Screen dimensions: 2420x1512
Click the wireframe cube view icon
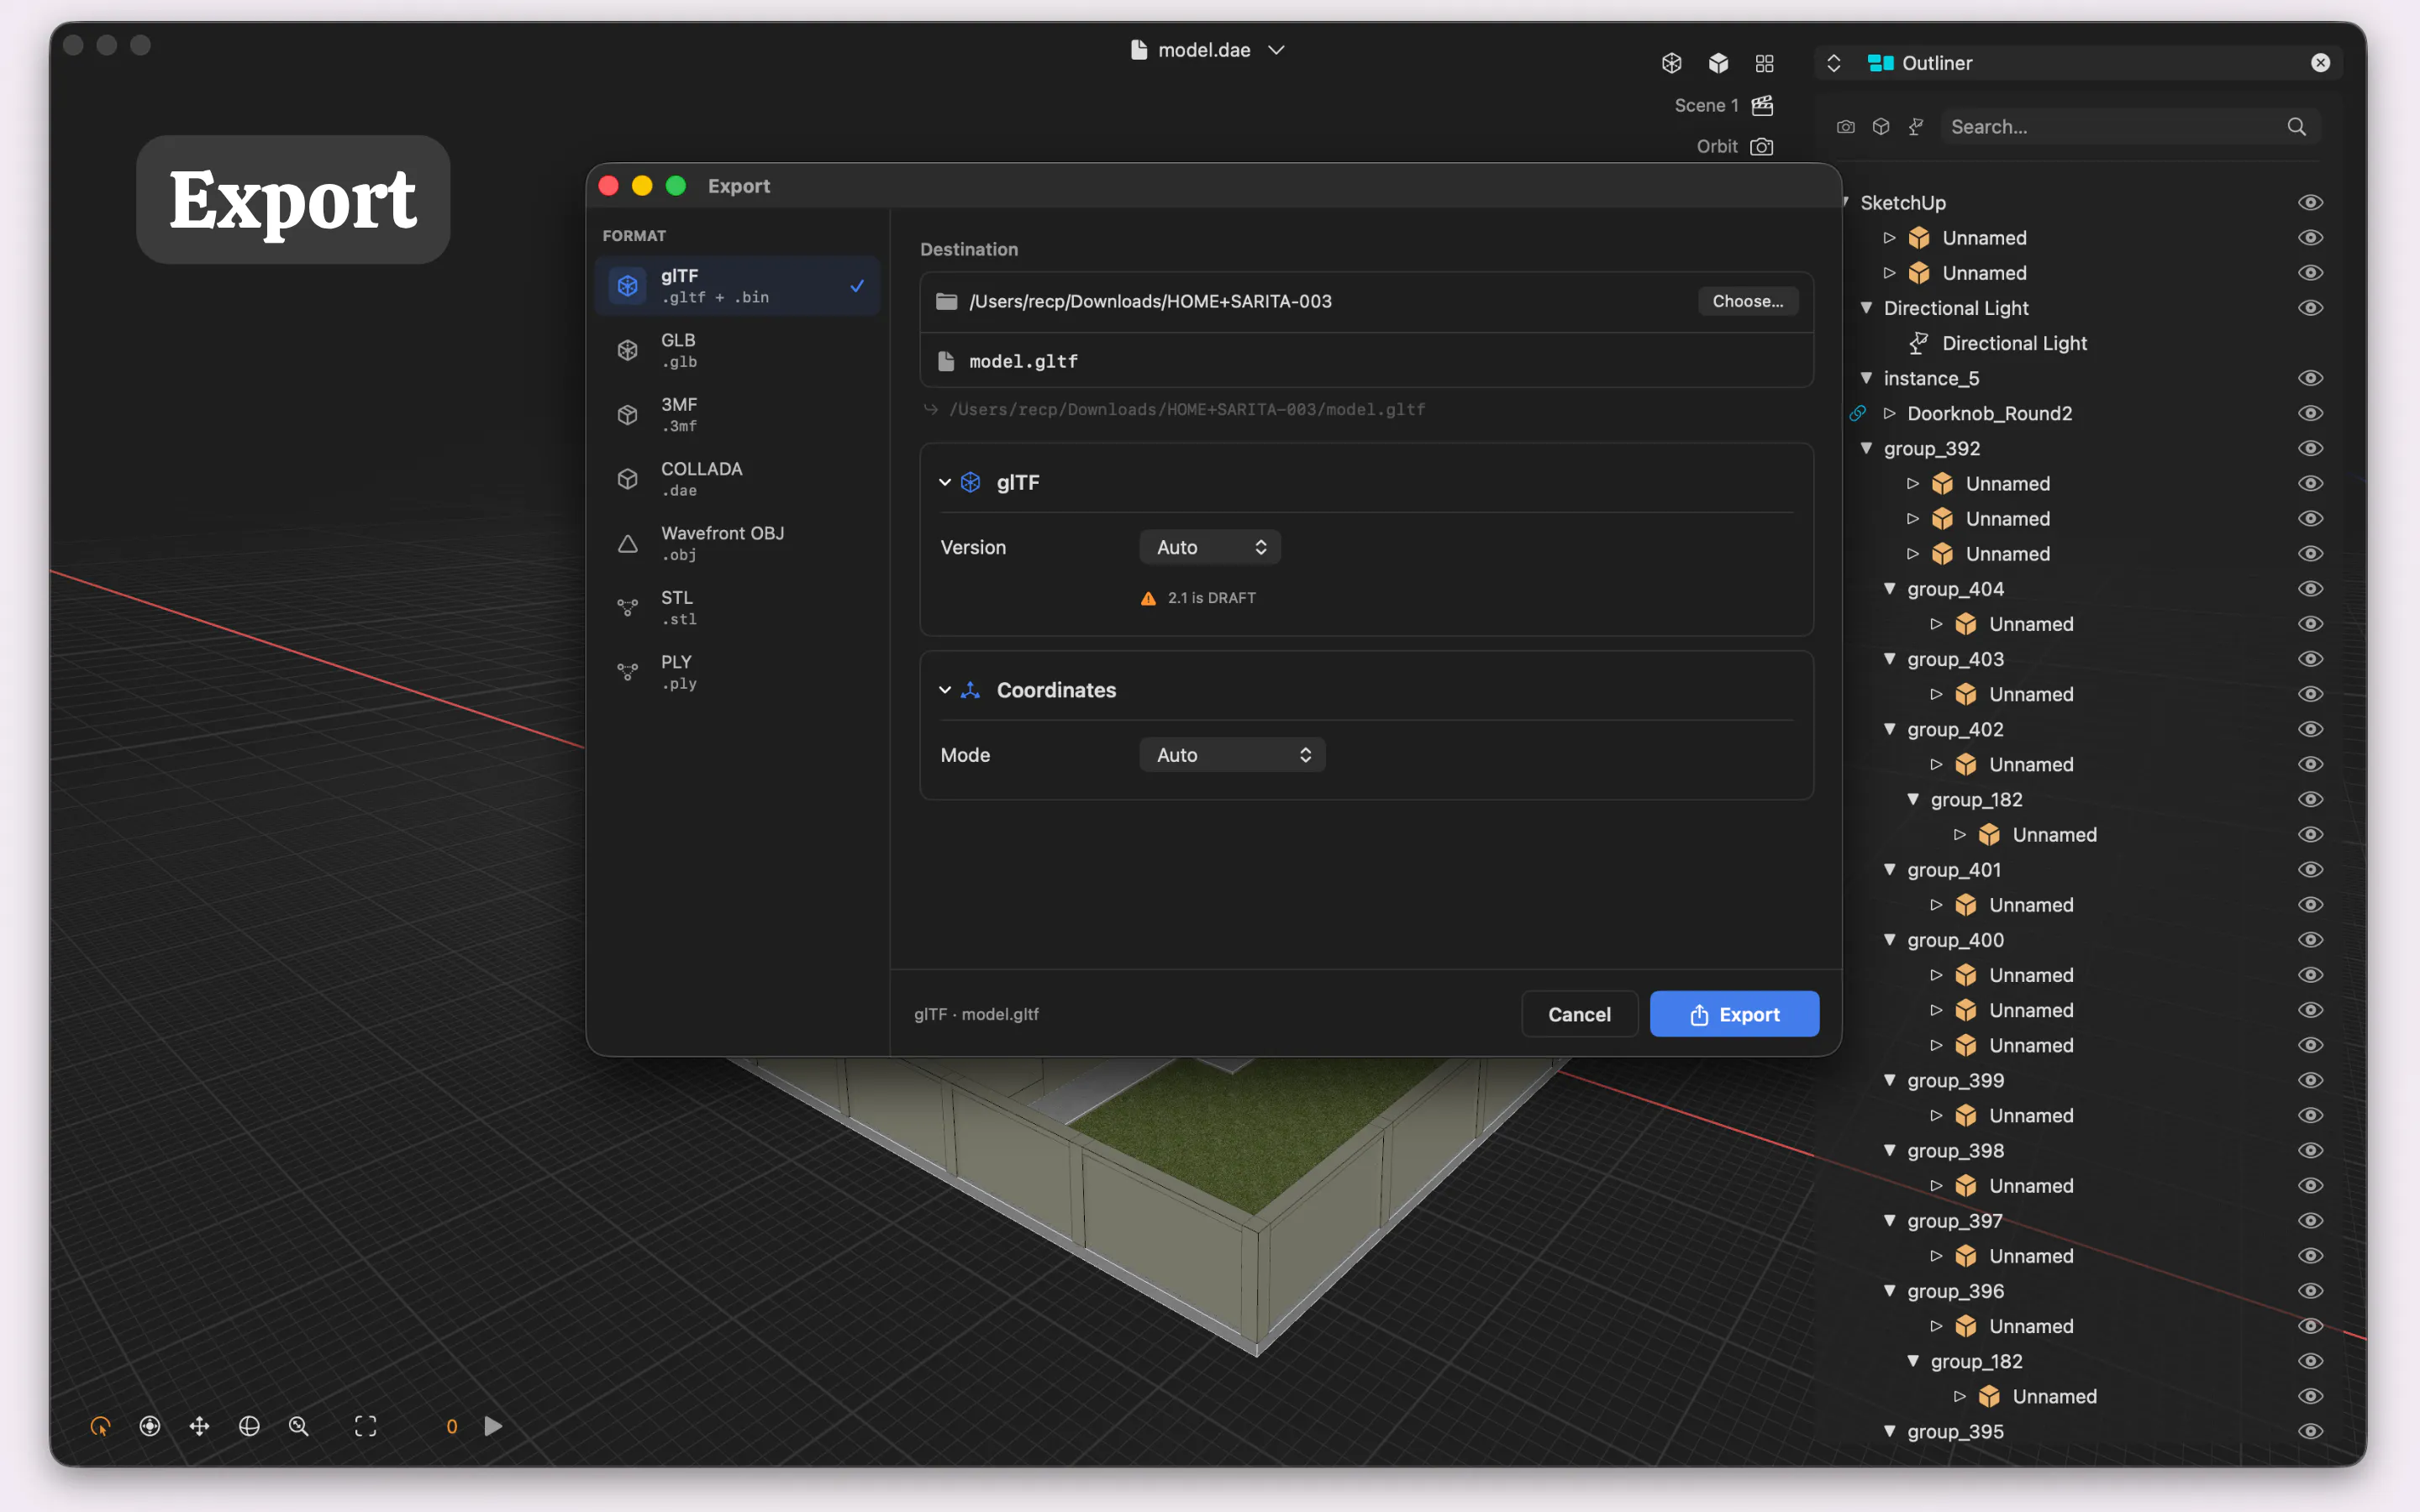pos(1672,63)
